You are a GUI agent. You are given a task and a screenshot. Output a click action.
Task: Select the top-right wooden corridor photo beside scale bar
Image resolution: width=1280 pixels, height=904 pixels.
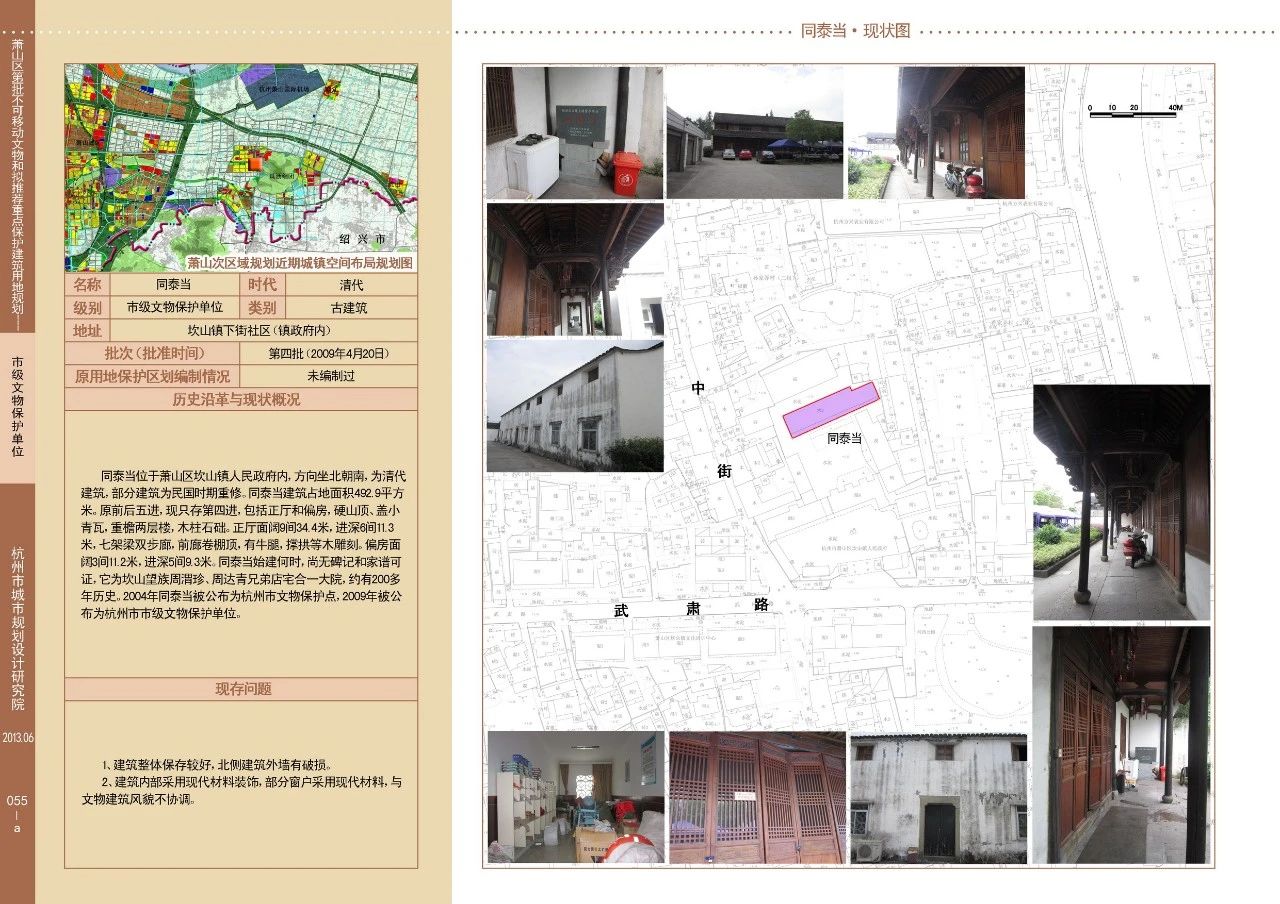coord(936,132)
